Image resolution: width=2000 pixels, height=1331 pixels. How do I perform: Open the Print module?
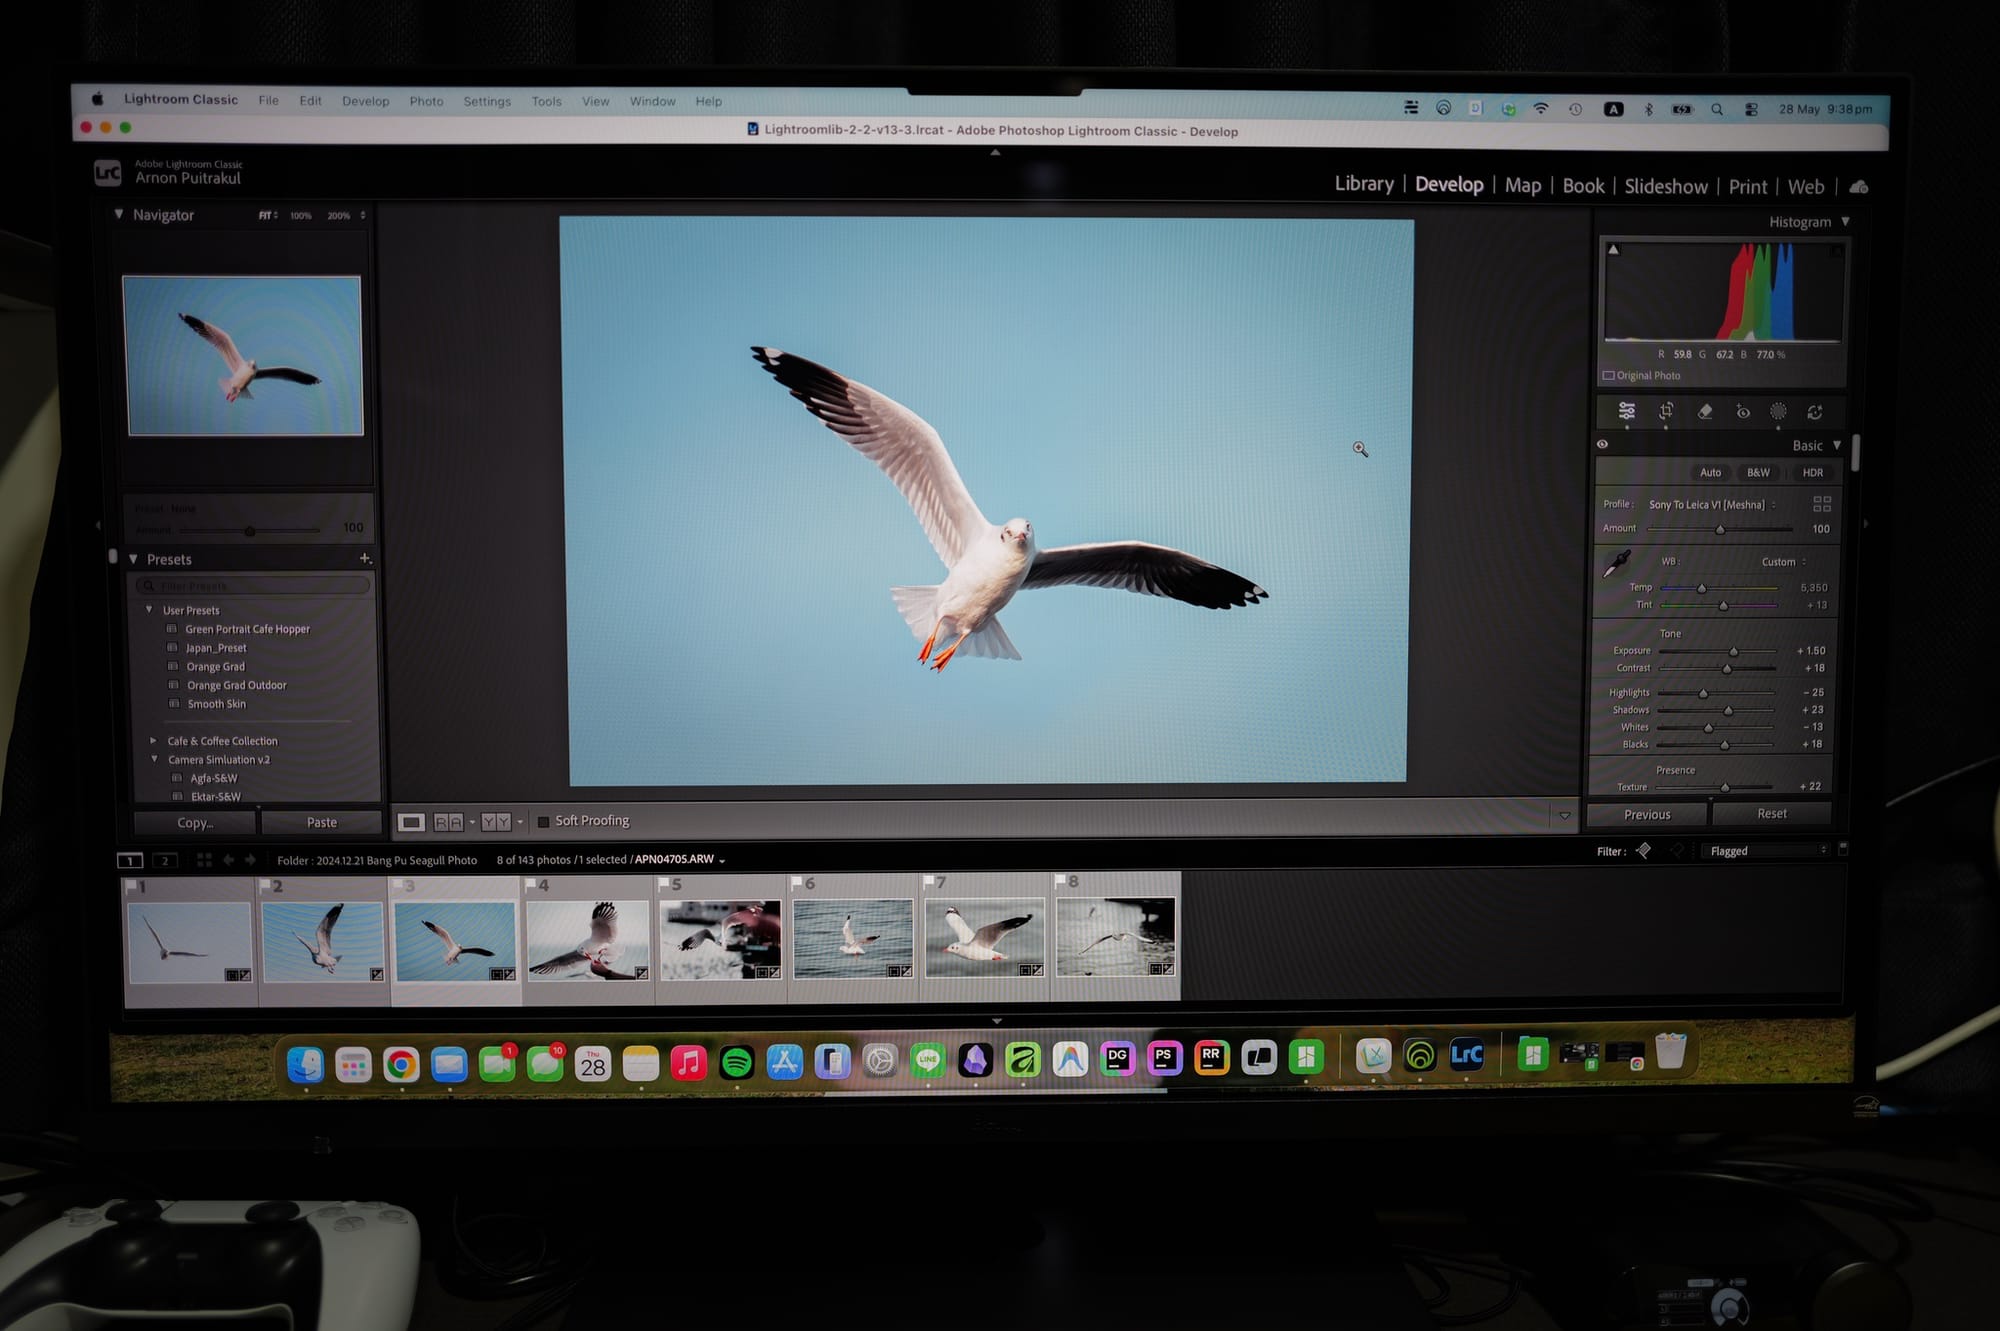click(x=1748, y=187)
